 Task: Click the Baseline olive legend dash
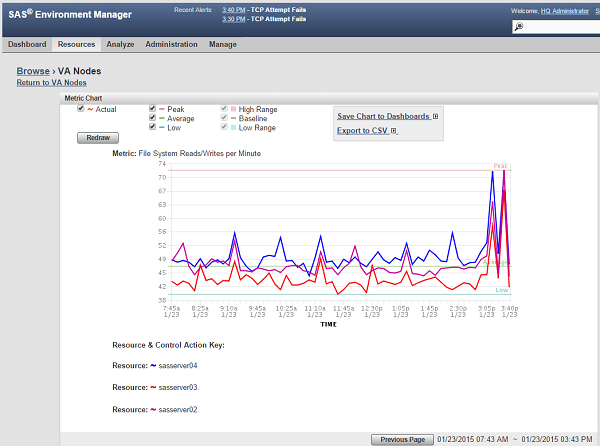pos(234,119)
